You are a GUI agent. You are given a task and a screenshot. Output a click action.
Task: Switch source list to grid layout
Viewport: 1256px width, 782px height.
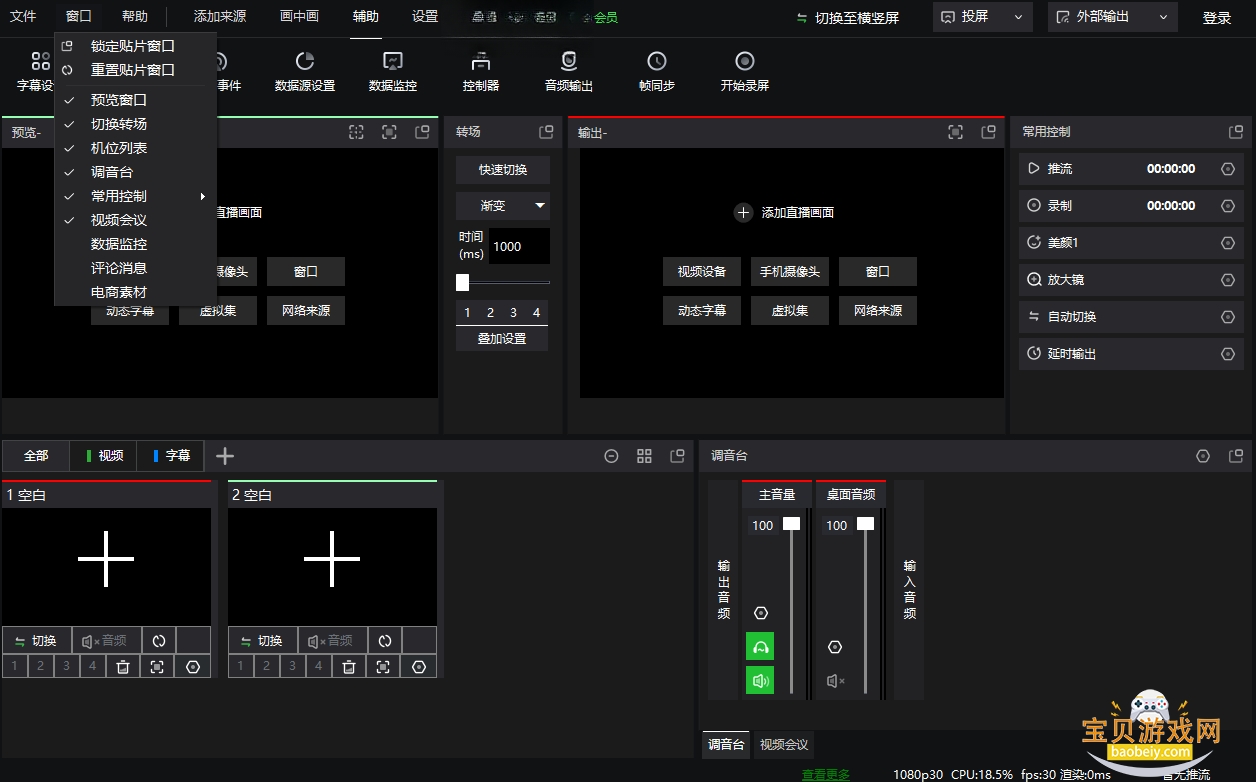tap(644, 456)
